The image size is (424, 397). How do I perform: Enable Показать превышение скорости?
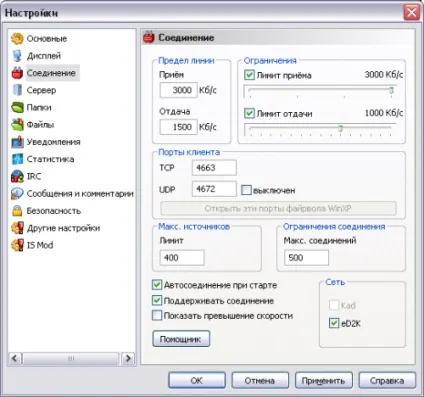coord(157,315)
